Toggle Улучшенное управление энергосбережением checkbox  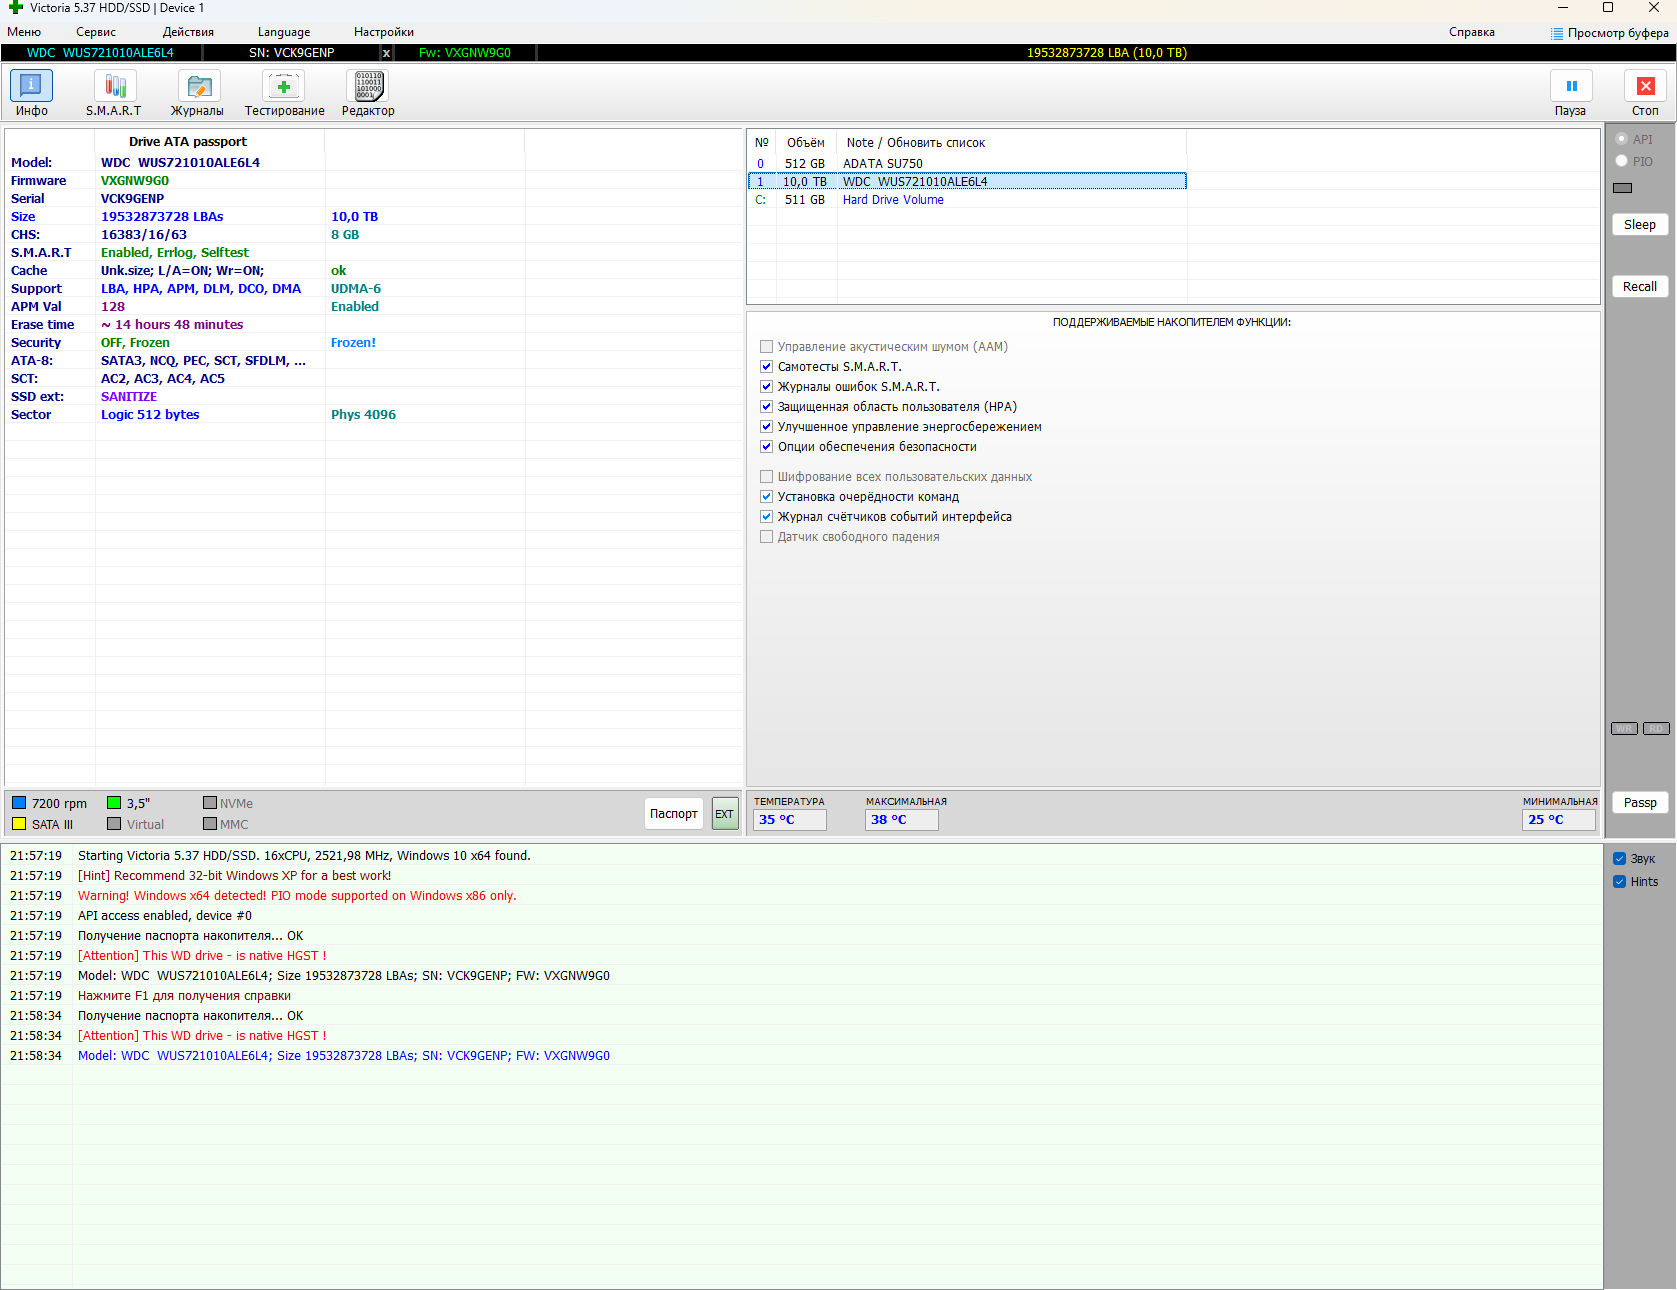767,427
